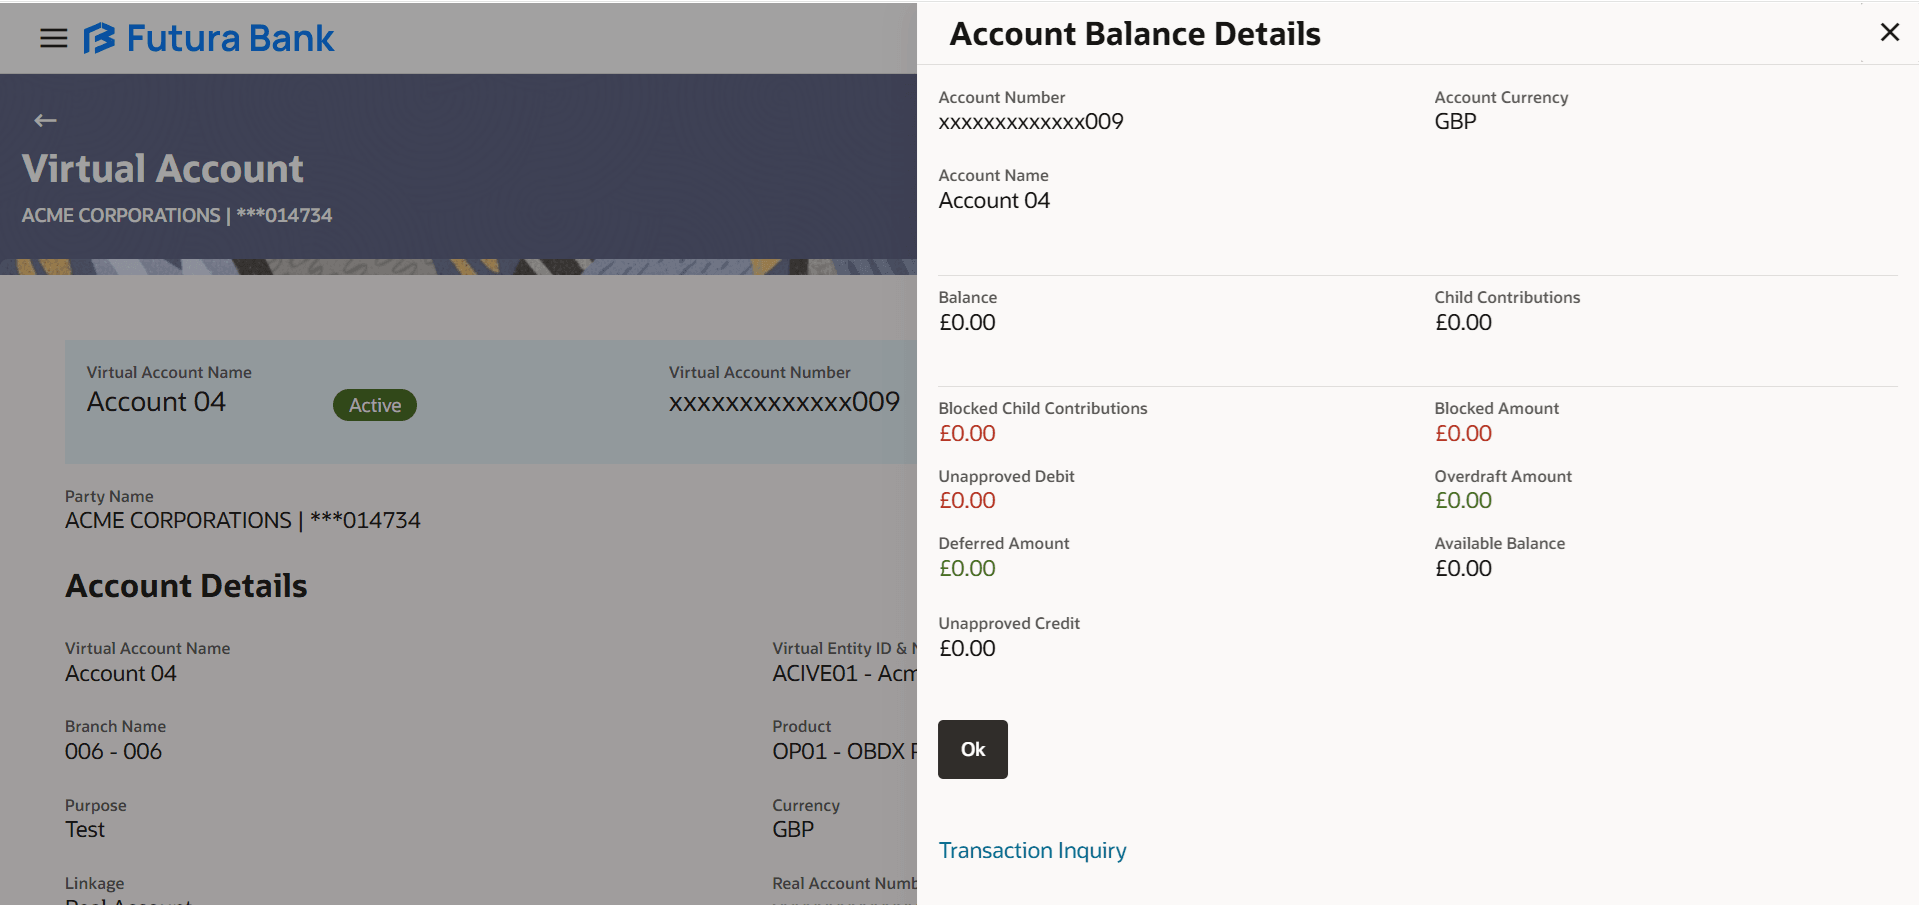Click the Futura Bank logo icon

pyautogui.click(x=99, y=38)
